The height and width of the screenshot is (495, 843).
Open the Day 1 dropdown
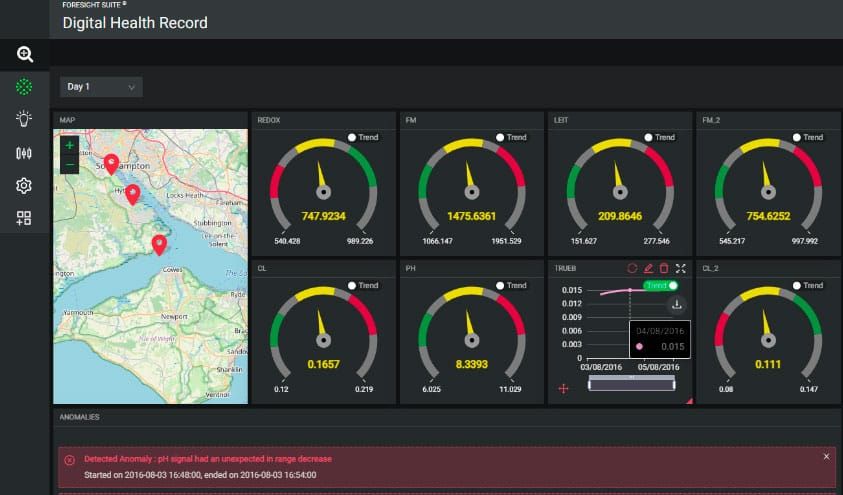[101, 87]
